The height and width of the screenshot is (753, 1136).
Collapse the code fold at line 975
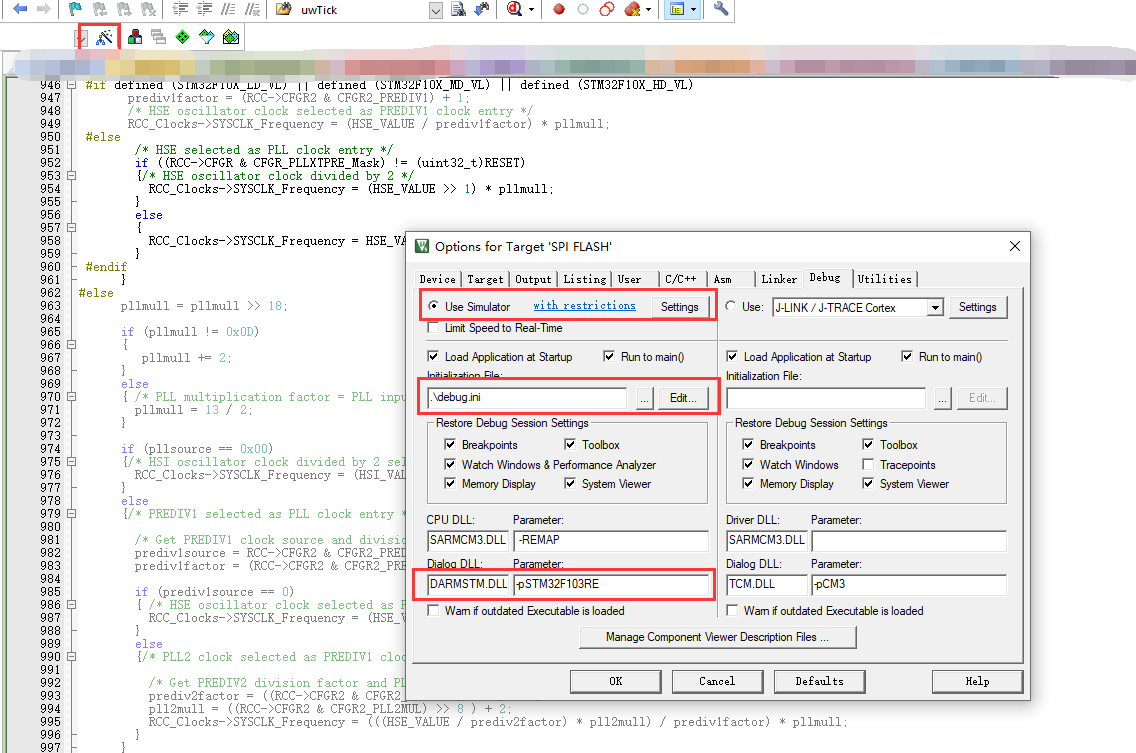(x=71, y=462)
